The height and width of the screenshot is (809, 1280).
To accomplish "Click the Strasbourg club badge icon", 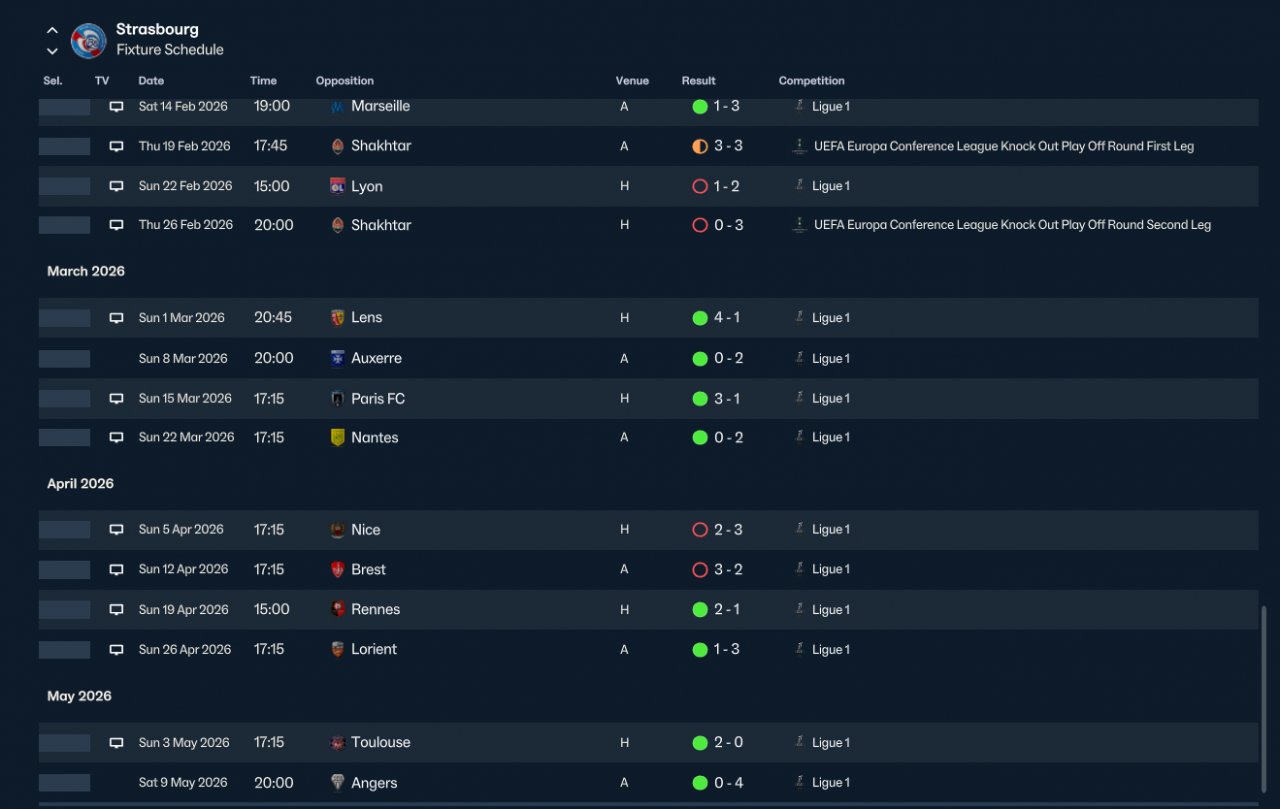I will point(89,40).
